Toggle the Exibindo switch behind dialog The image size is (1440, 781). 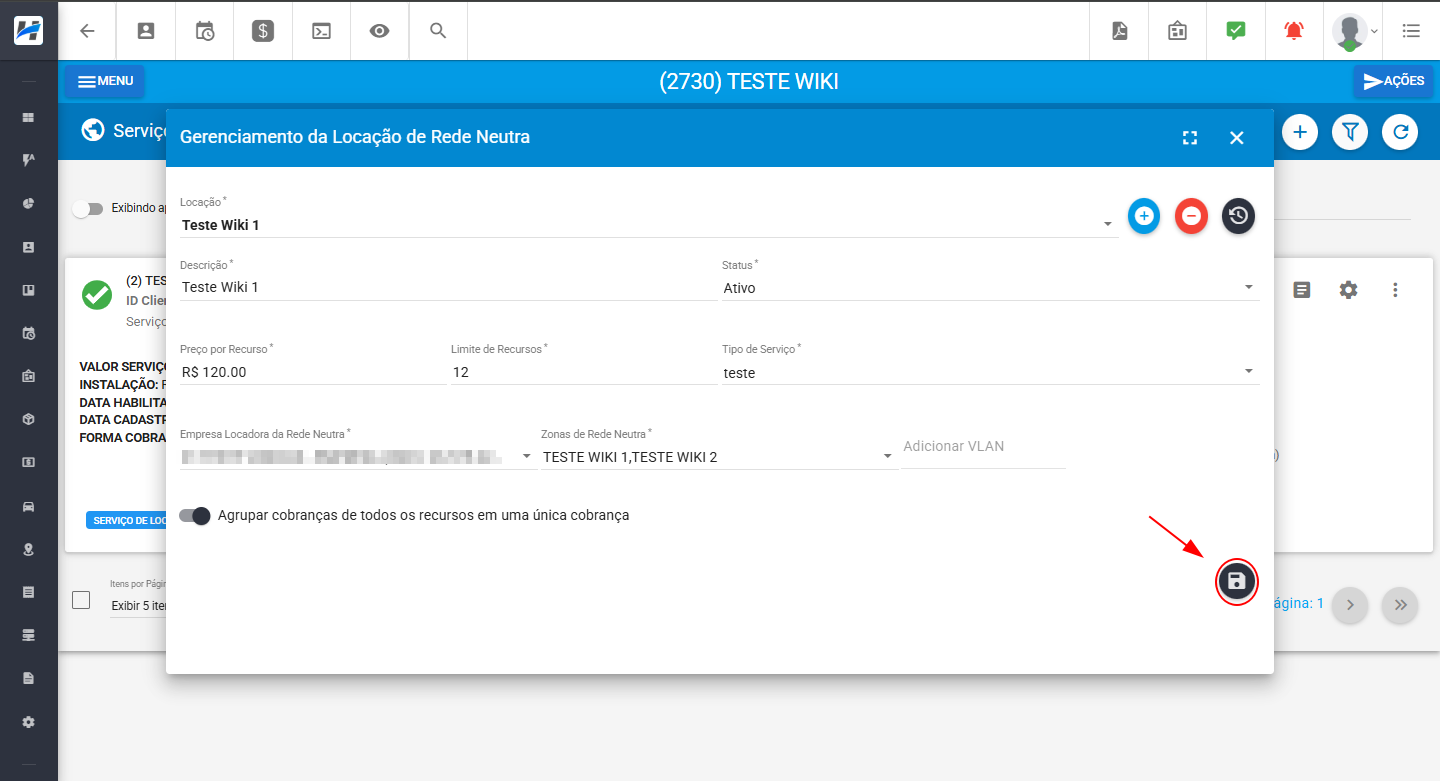[88, 209]
